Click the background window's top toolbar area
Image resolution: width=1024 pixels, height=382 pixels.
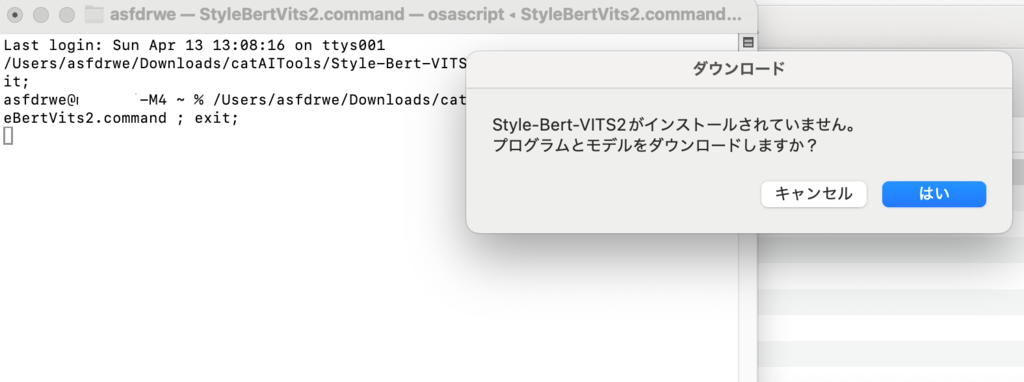891,18
